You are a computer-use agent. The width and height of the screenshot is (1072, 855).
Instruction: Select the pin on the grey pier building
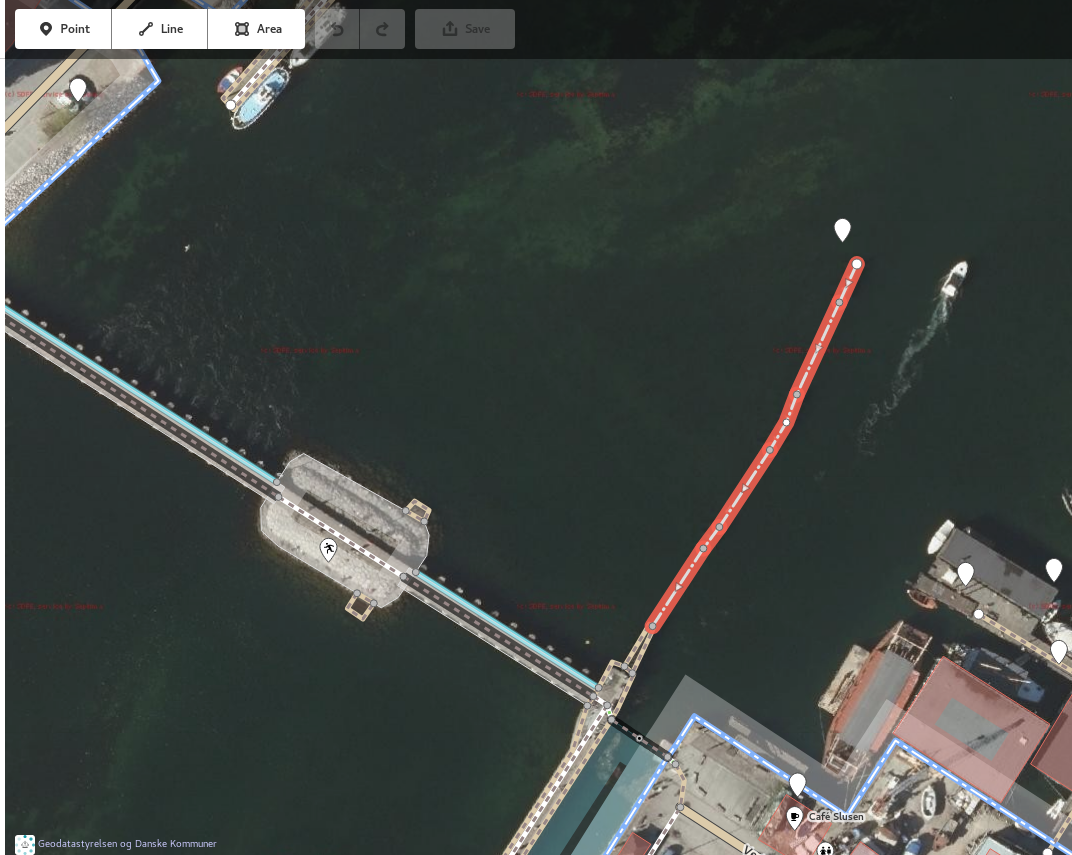[x=965, y=572]
